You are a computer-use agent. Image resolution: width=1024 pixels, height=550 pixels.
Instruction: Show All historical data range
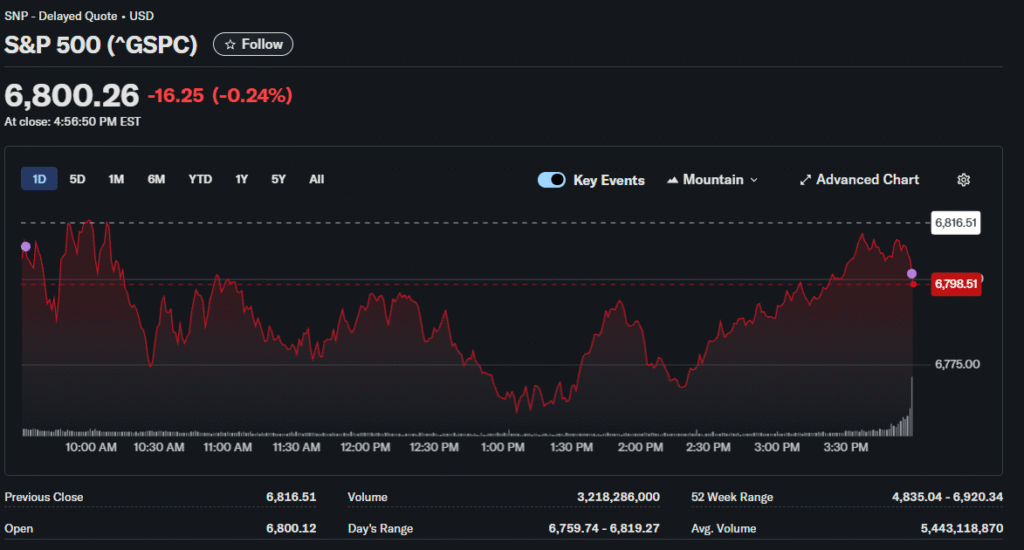coord(316,179)
